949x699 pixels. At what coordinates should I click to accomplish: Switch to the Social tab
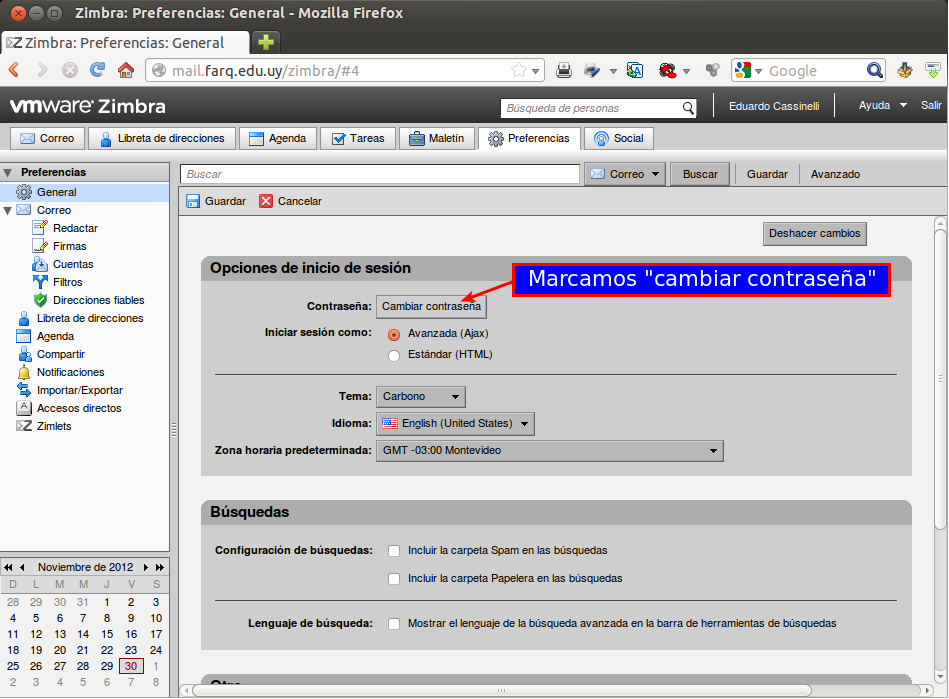click(619, 139)
